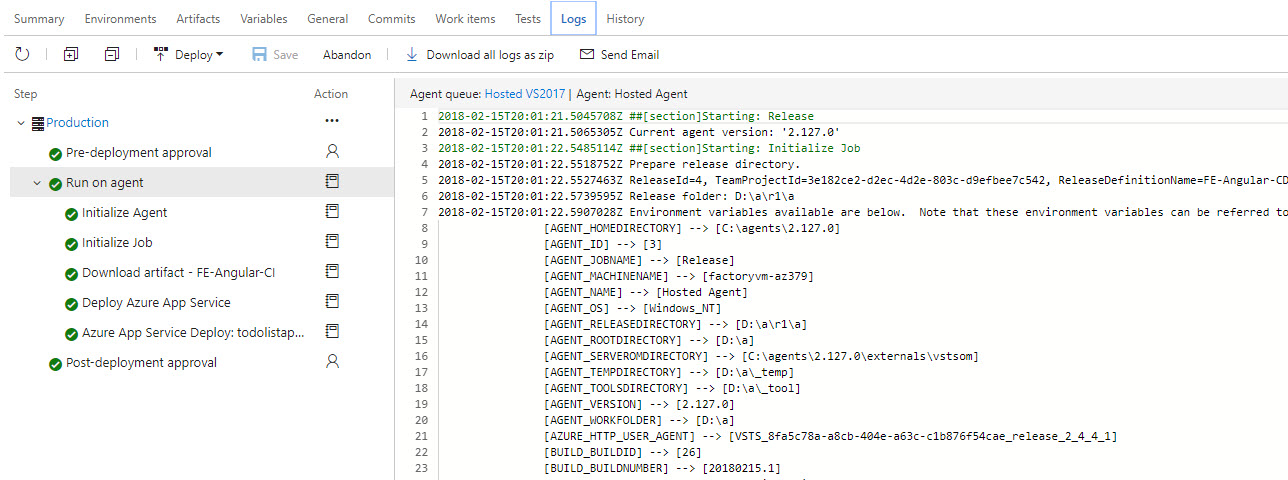Click Post-deployment approval person icon
Image resolution: width=1288 pixels, height=480 pixels.
pos(332,361)
